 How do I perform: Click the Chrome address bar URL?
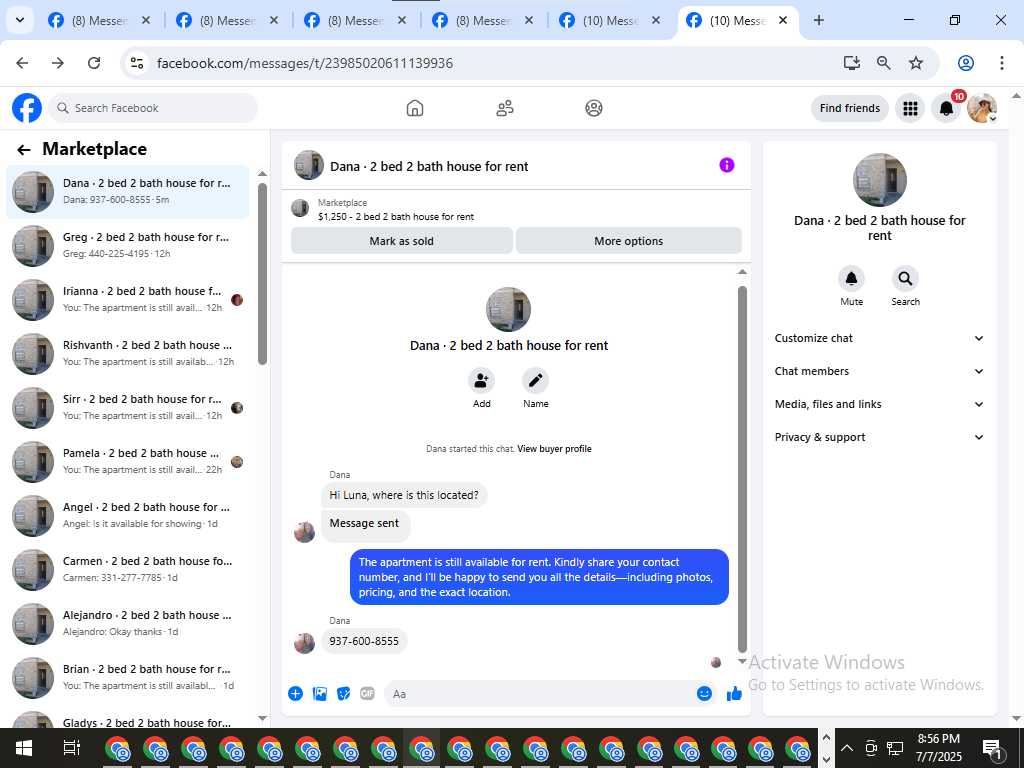pos(305,63)
